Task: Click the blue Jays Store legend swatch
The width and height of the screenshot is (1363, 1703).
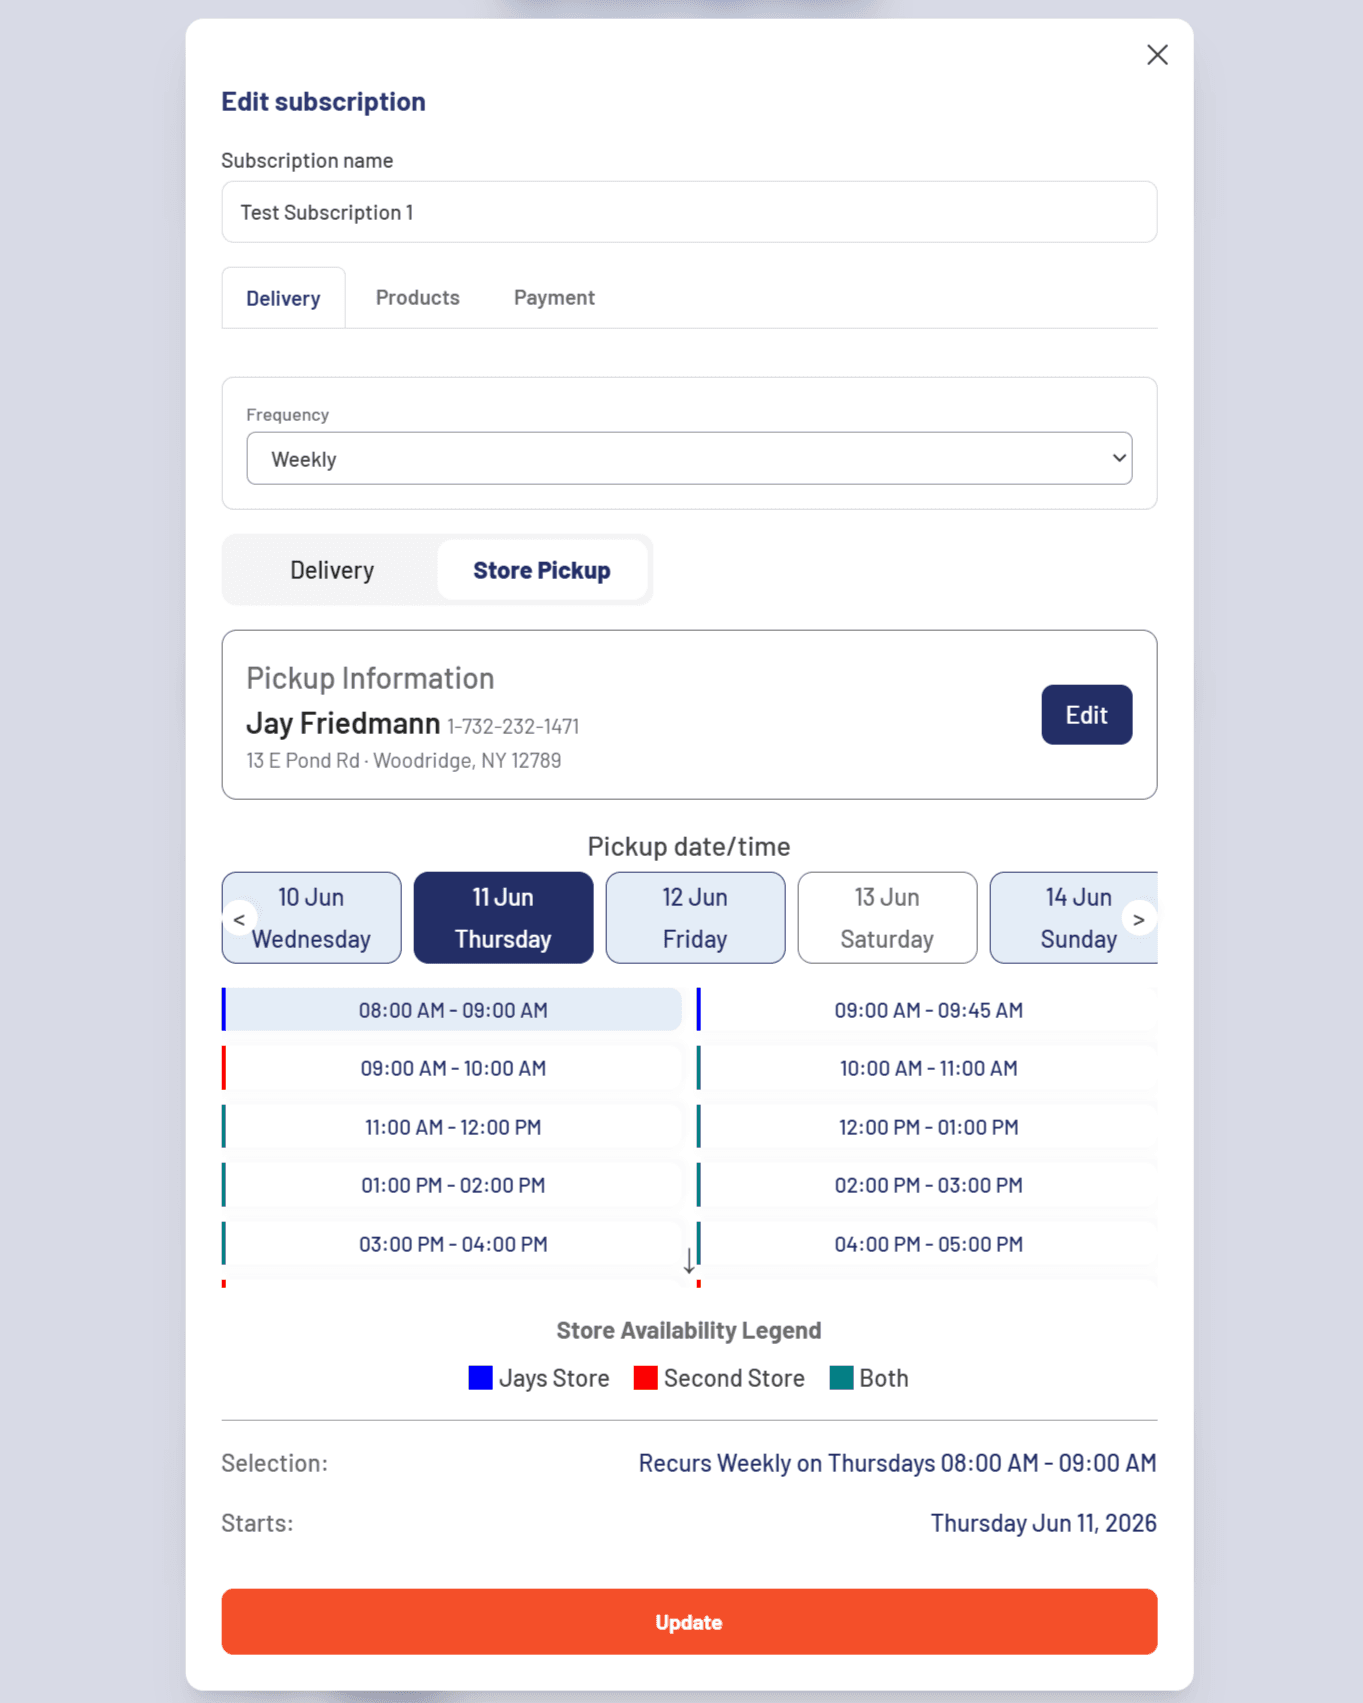Action: 480,1378
